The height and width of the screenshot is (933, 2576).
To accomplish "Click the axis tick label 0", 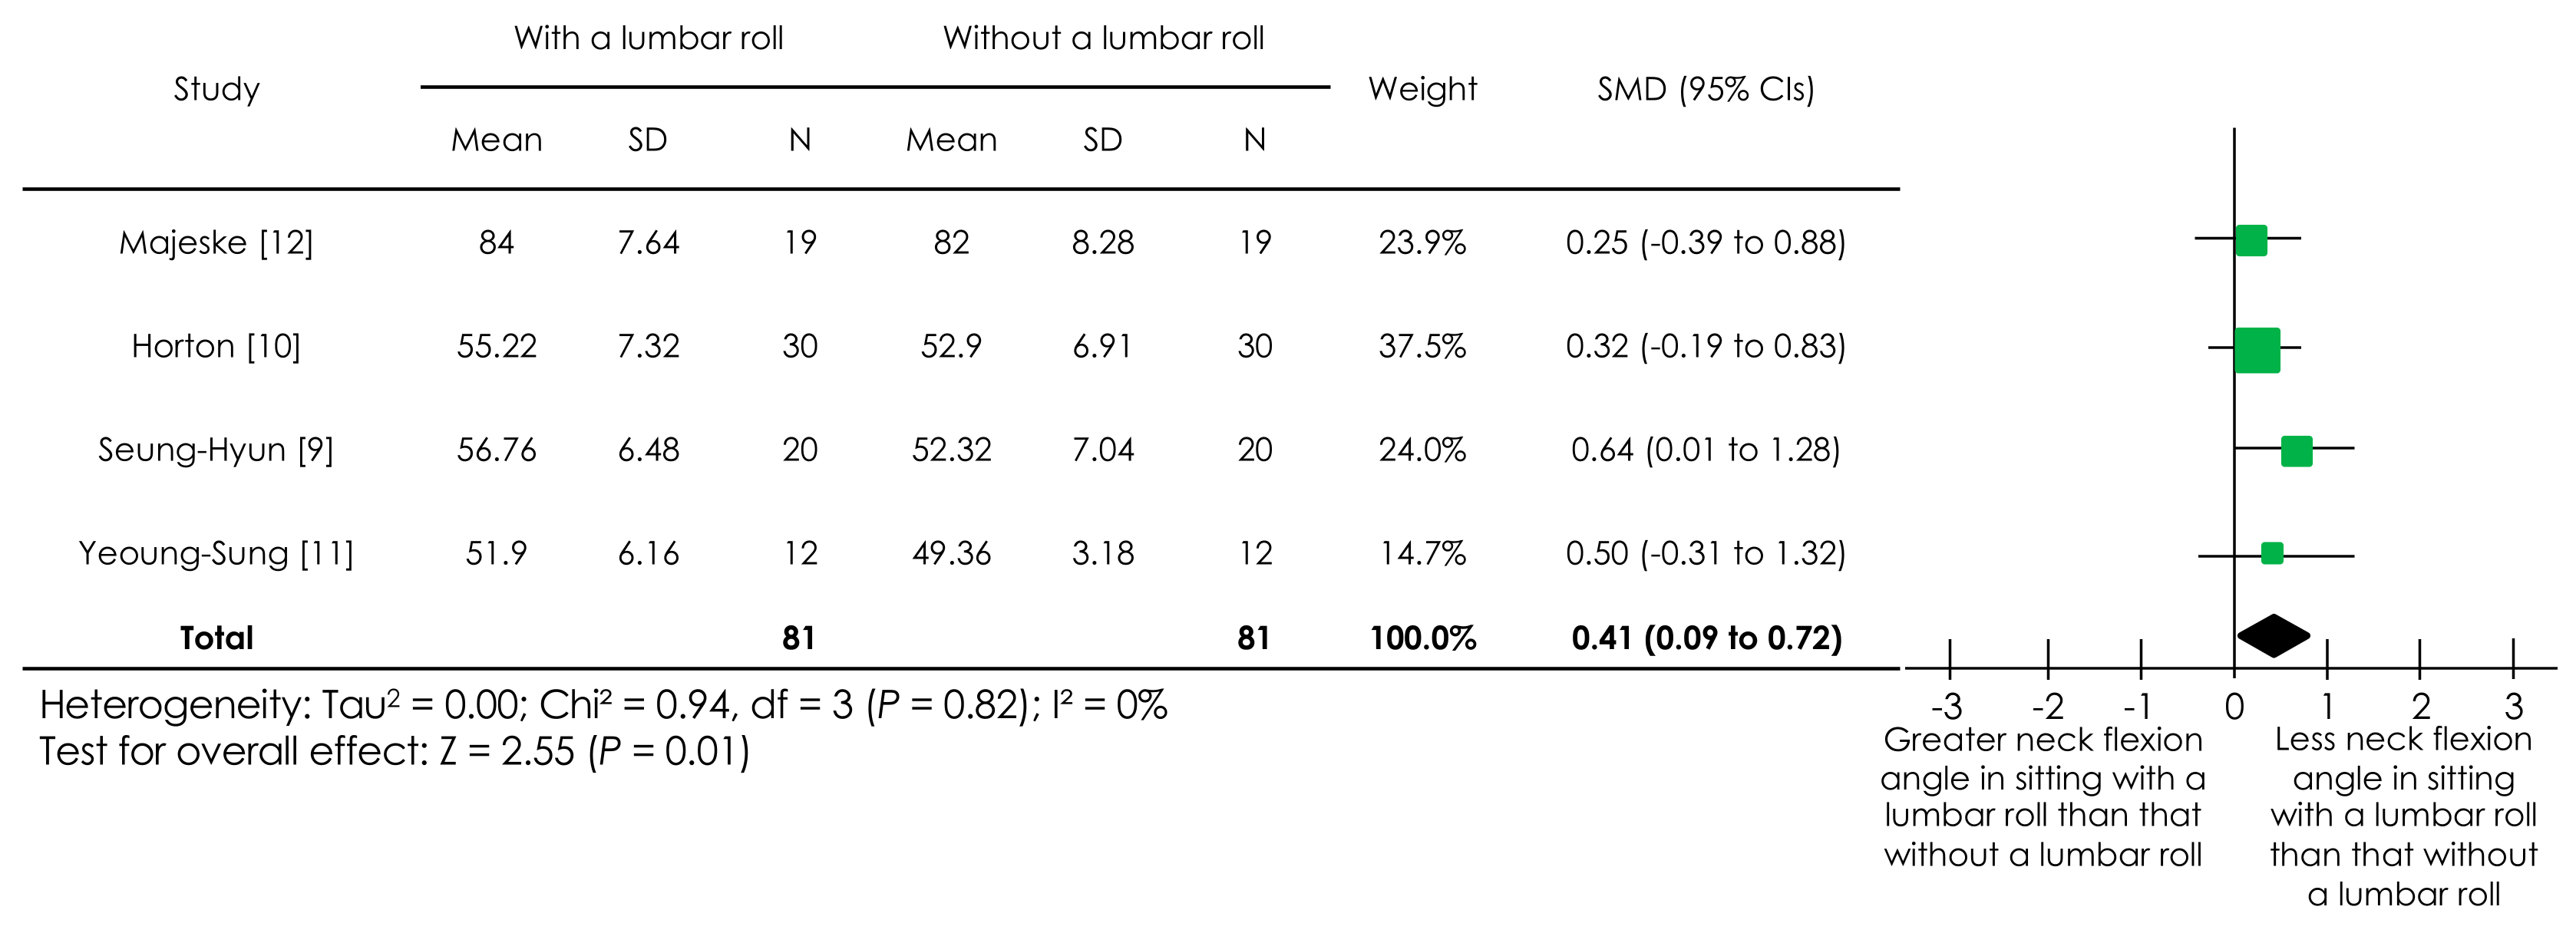I will pos(2234,707).
